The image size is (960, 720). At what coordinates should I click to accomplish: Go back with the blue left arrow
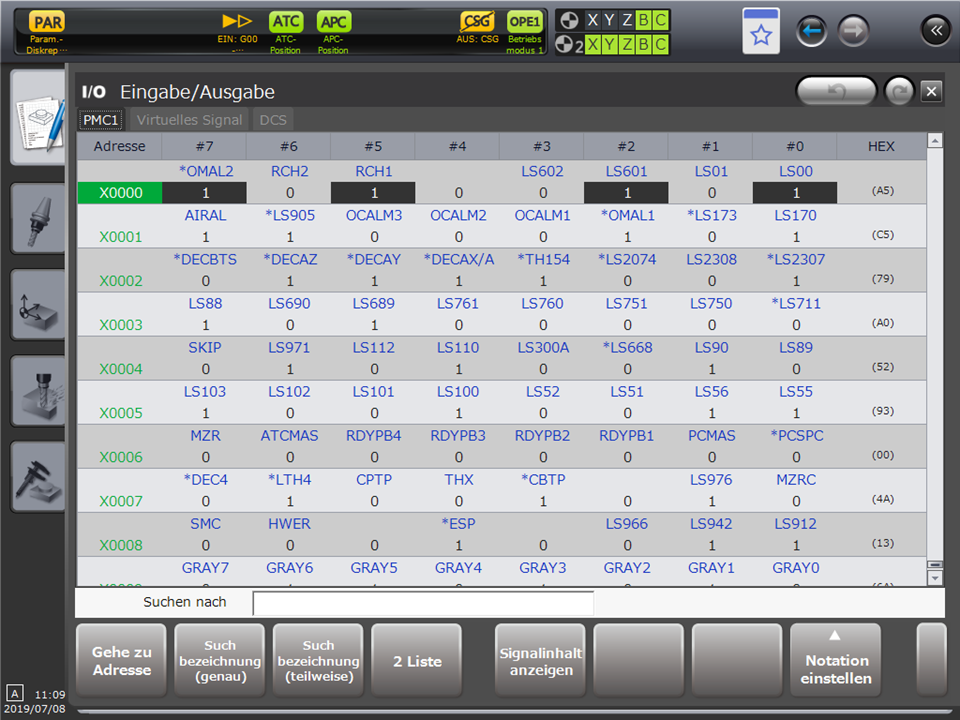(811, 32)
